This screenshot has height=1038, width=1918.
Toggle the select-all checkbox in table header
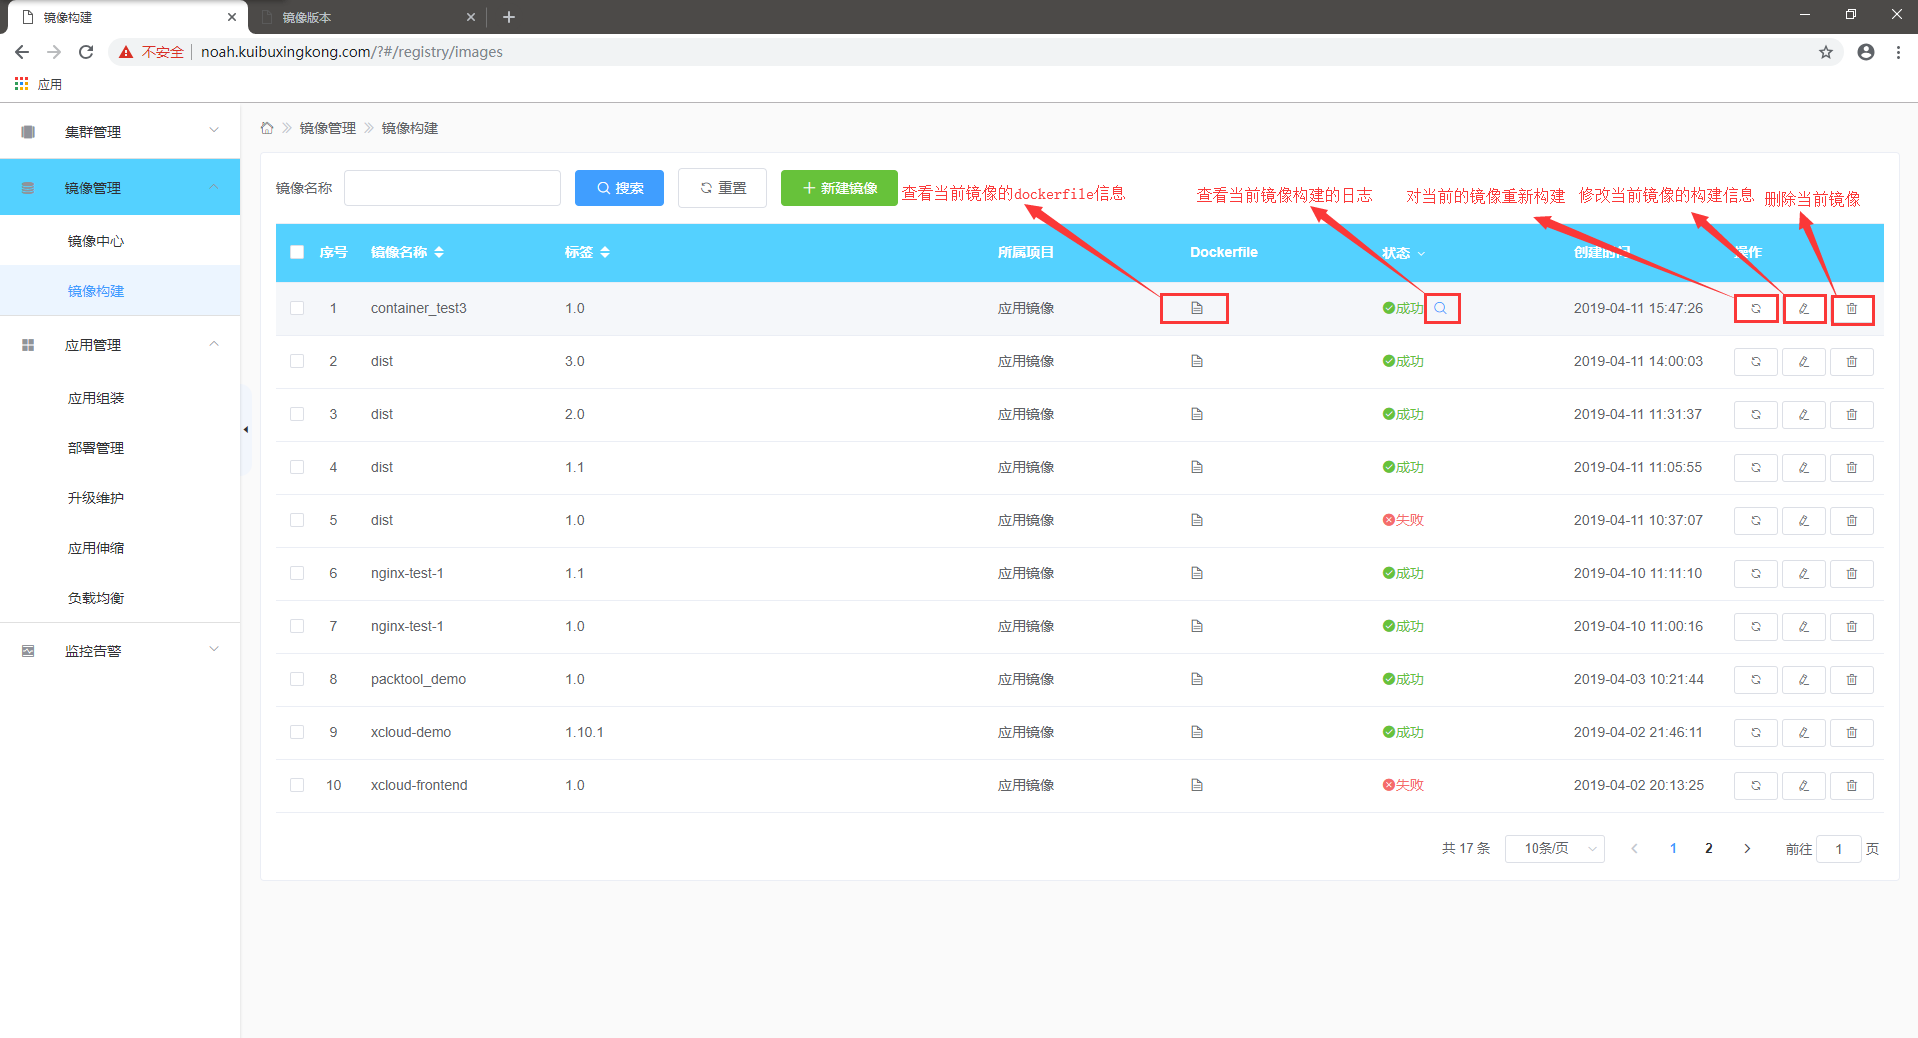297,252
